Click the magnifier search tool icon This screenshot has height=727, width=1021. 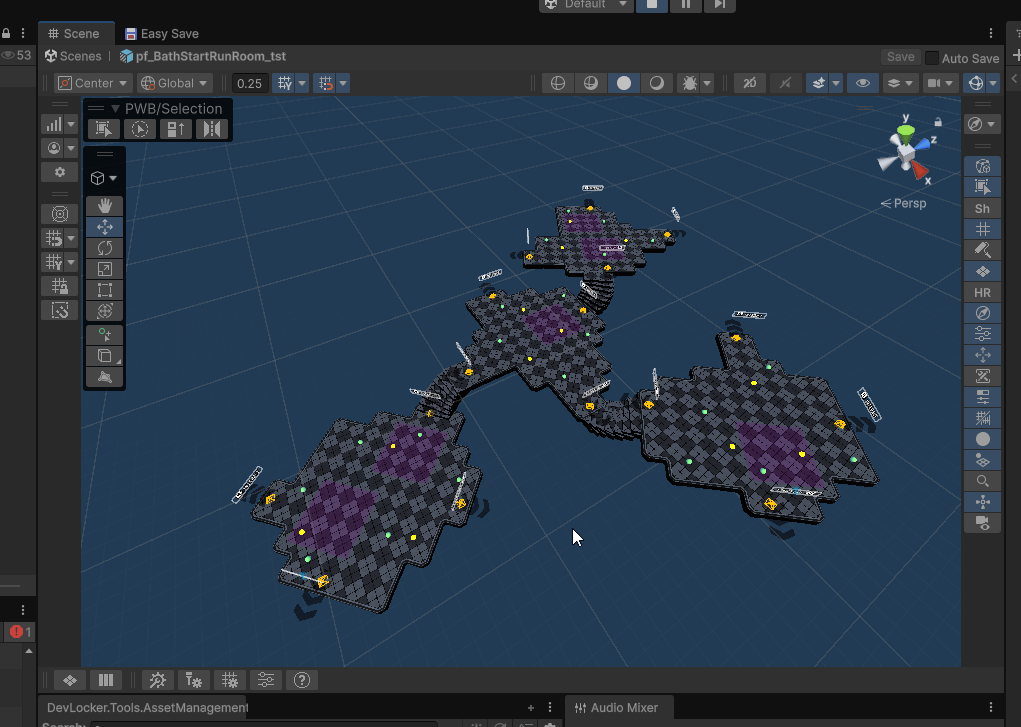pos(982,481)
